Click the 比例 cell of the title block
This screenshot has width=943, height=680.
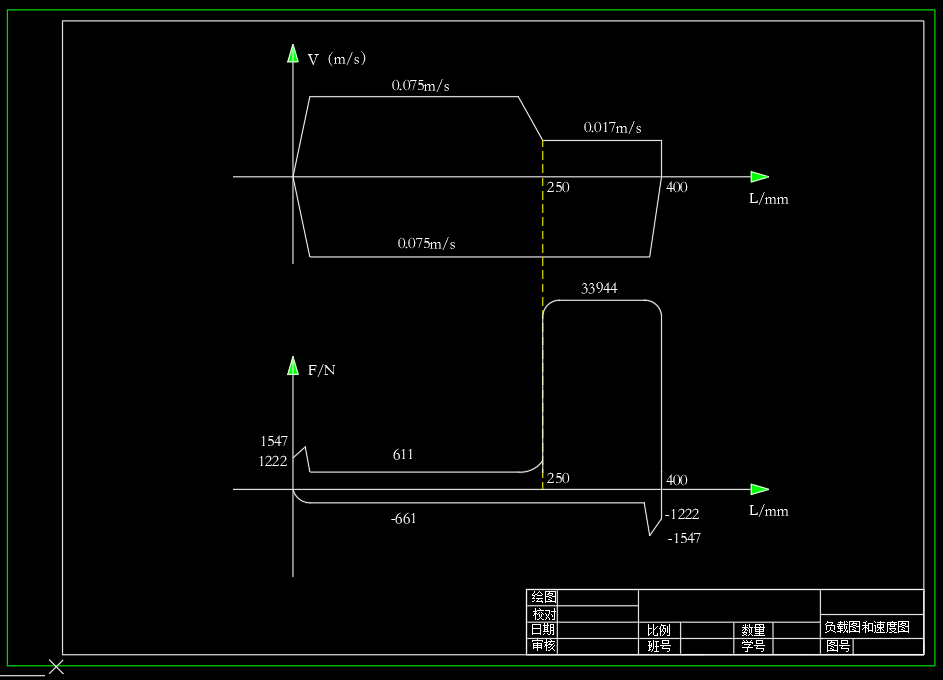point(659,631)
